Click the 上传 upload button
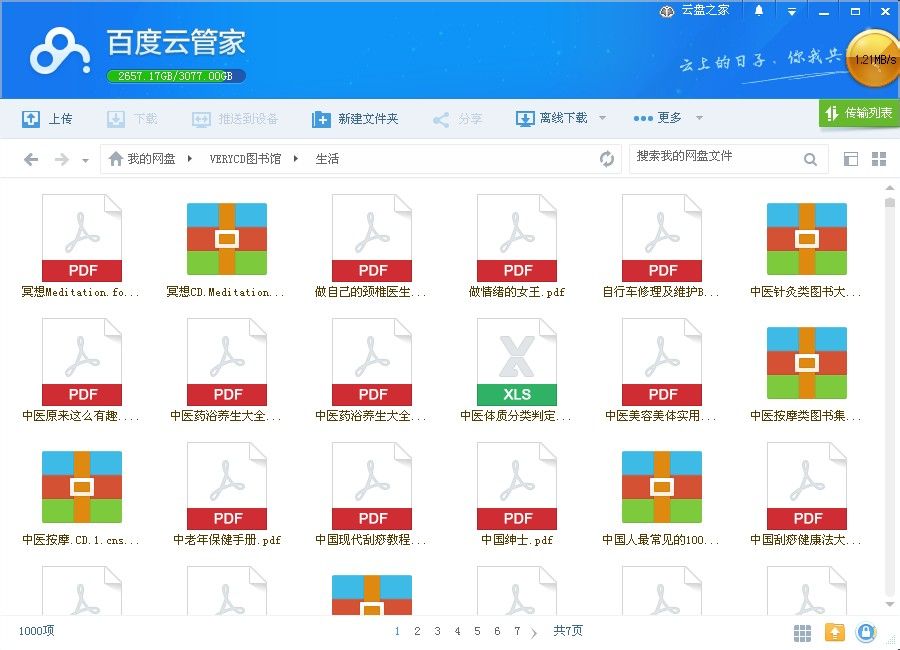The image size is (900, 650). 47,119
